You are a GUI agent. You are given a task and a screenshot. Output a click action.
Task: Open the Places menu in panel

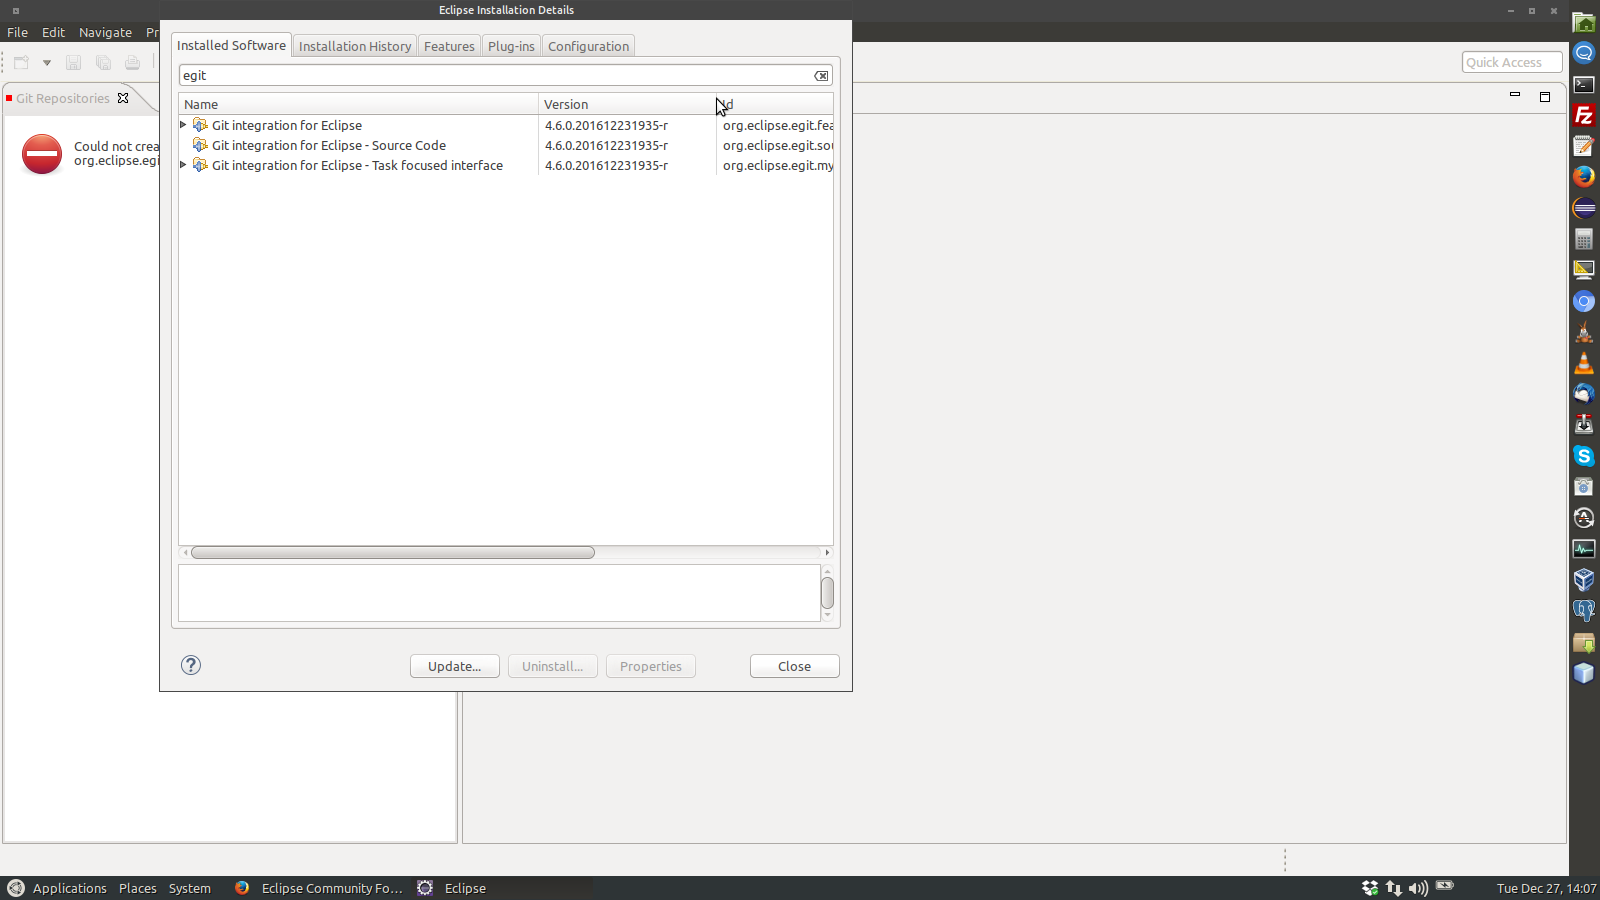pyautogui.click(x=138, y=888)
